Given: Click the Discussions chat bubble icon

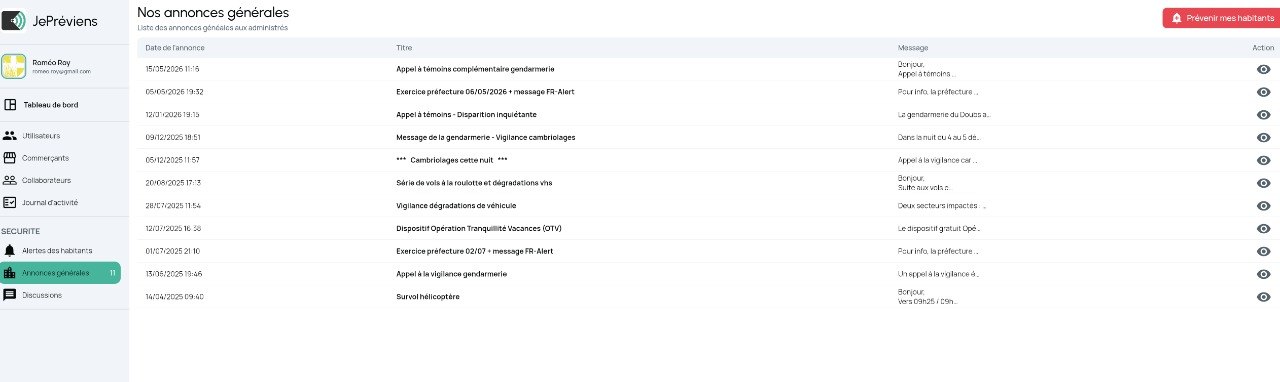Looking at the screenshot, I should 10,295.
